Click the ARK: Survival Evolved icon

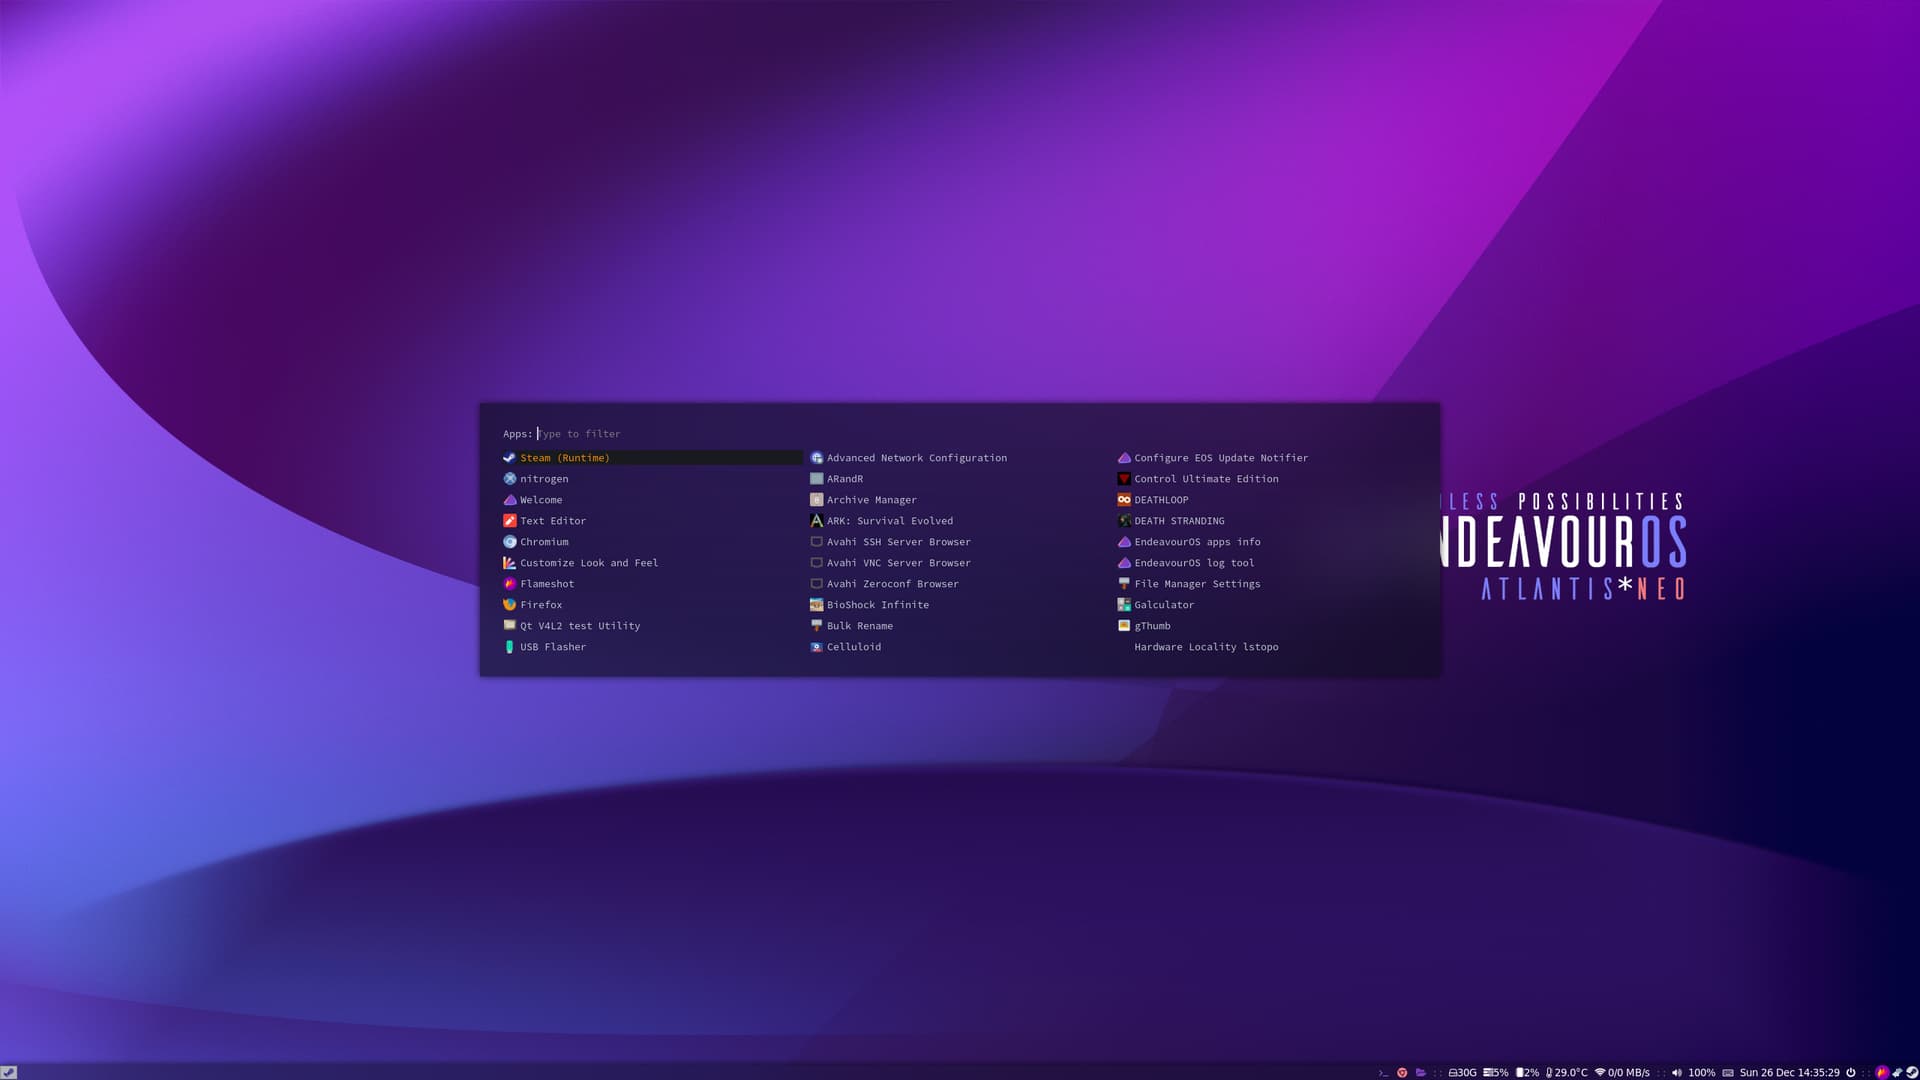816,521
